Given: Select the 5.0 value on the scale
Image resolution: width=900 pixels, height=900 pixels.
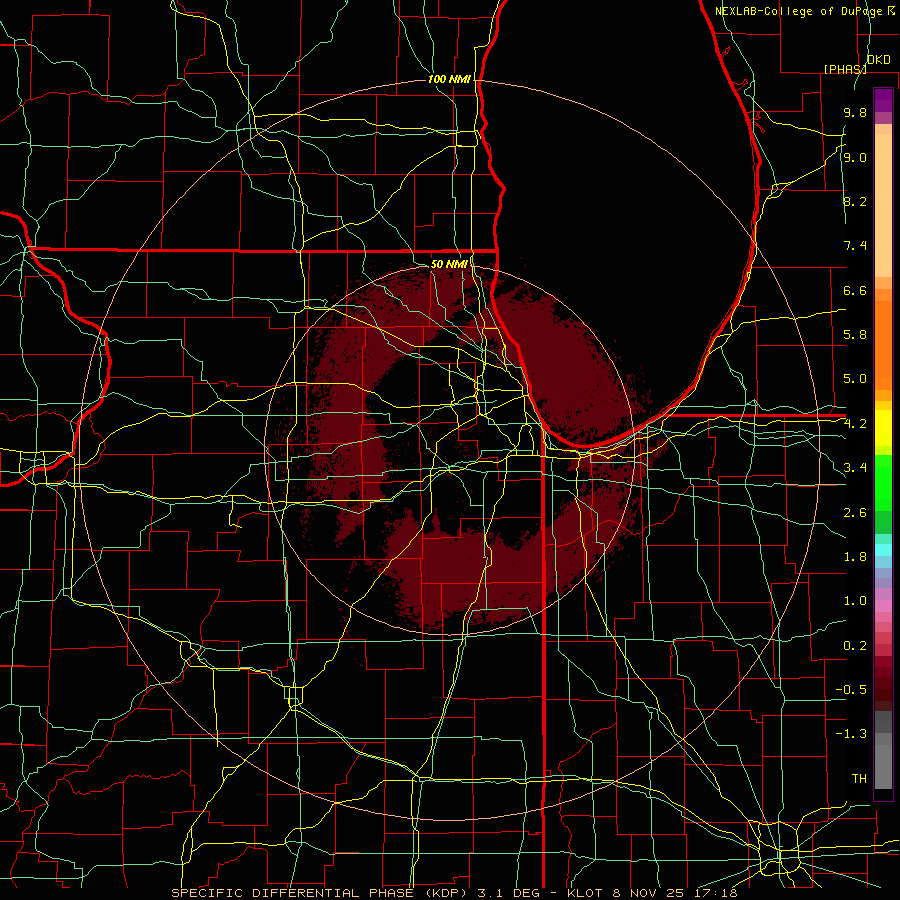Looking at the screenshot, I should click(x=855, y=379).
